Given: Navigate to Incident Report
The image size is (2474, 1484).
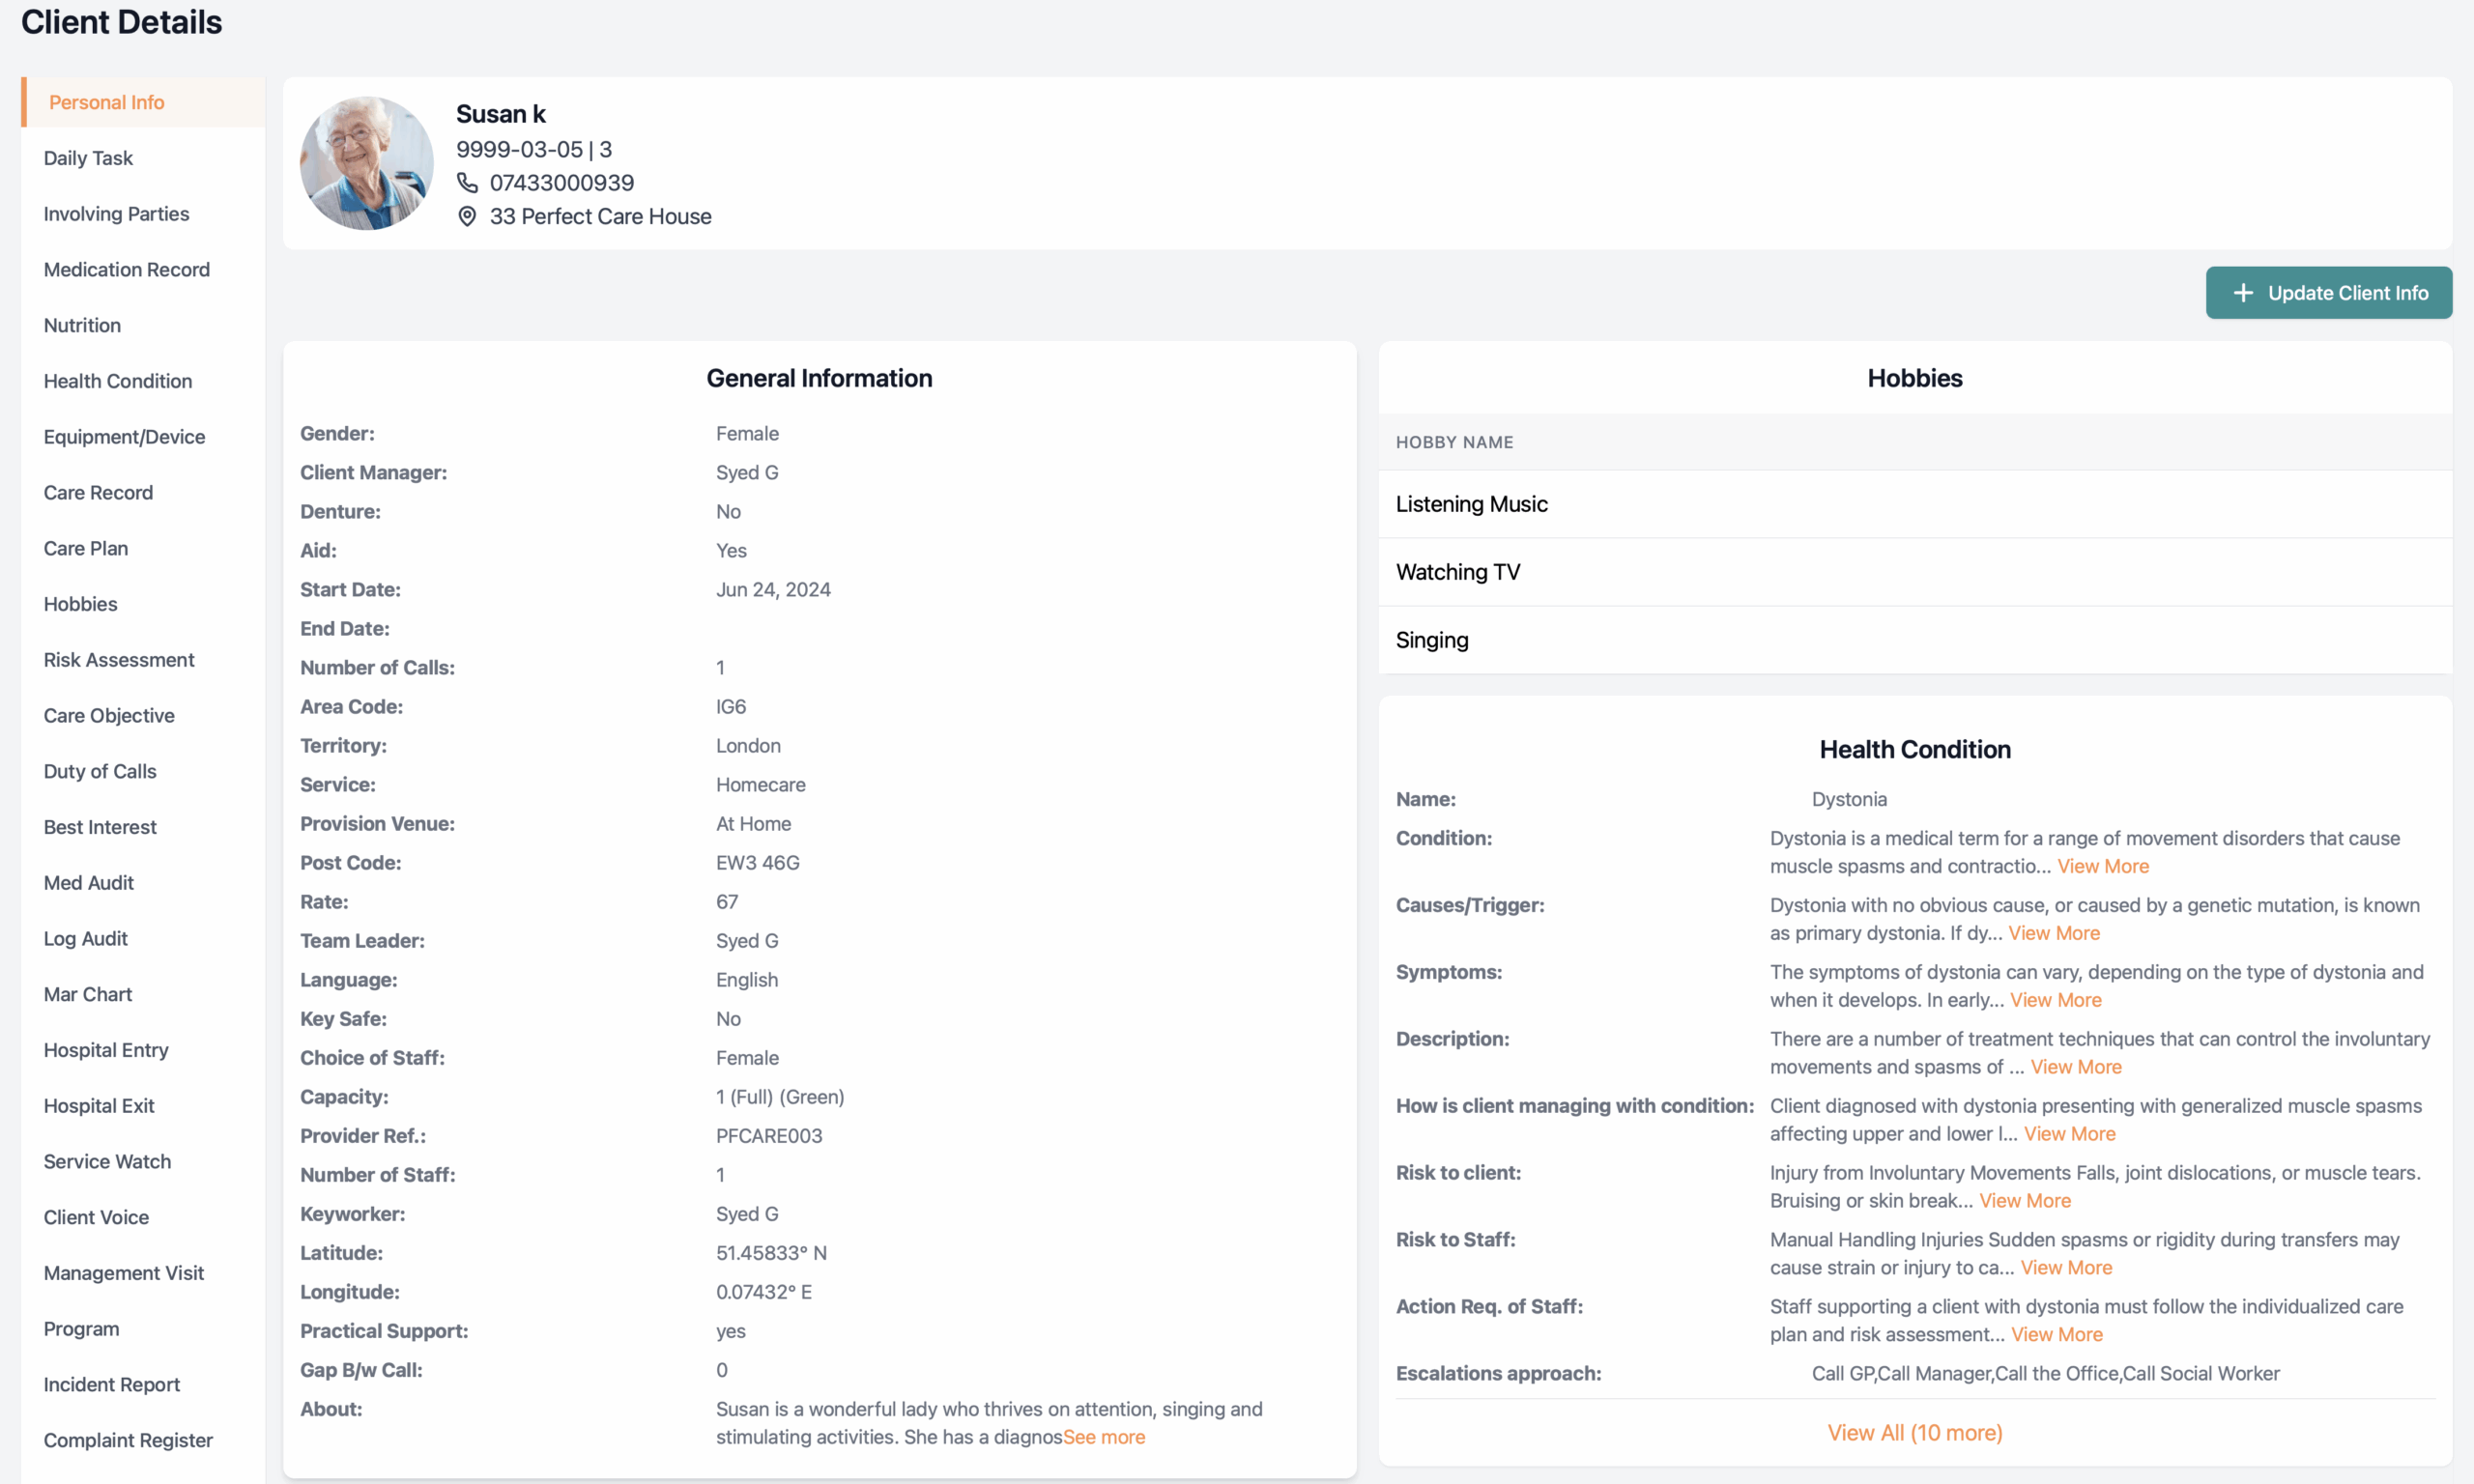Looking at the screenshot, I should coord(112,1385).
